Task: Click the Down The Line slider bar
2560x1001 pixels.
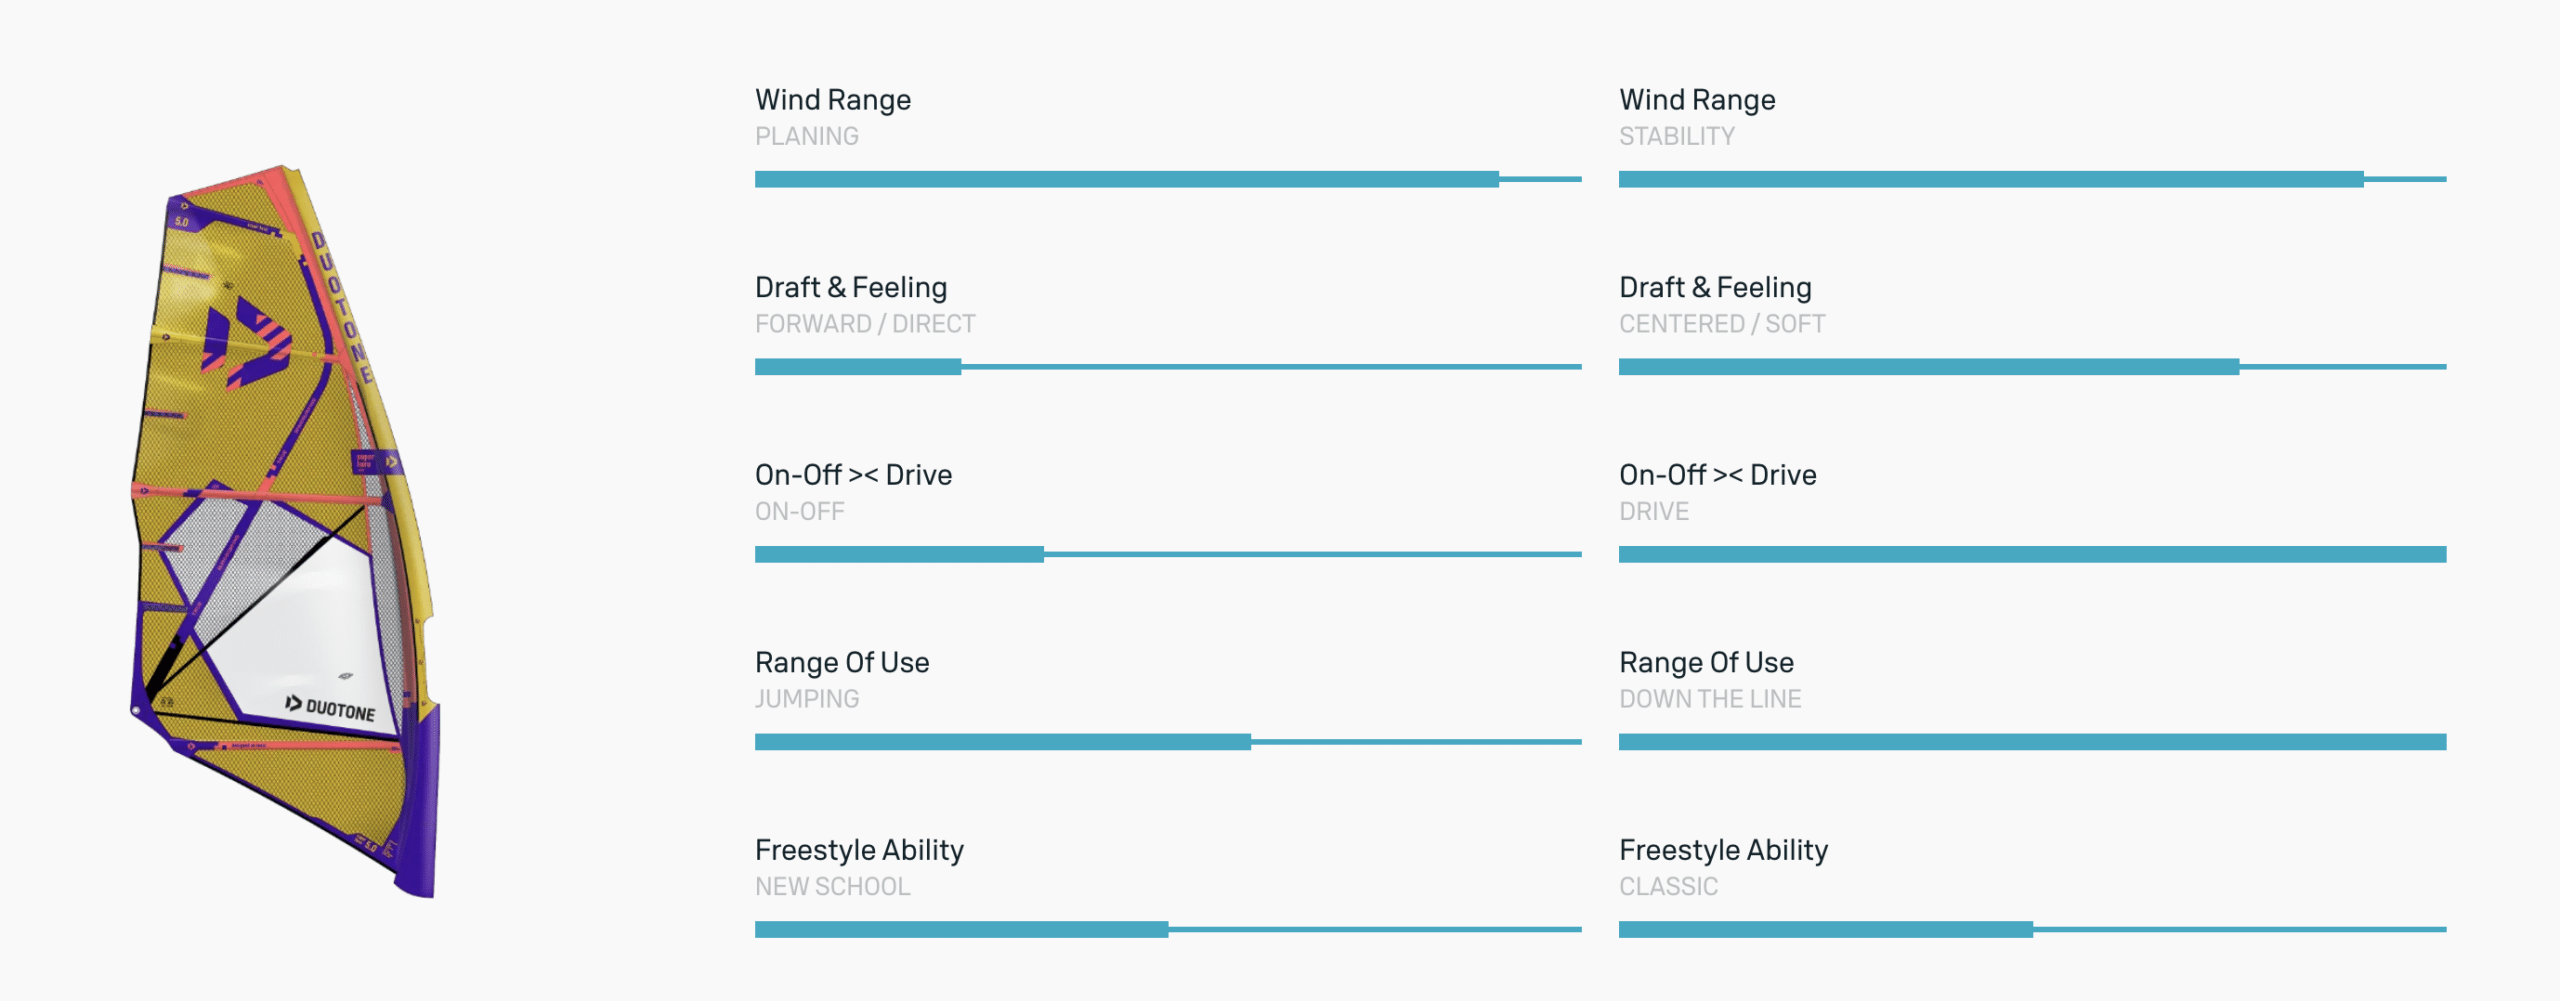Action: (2031, 742)
